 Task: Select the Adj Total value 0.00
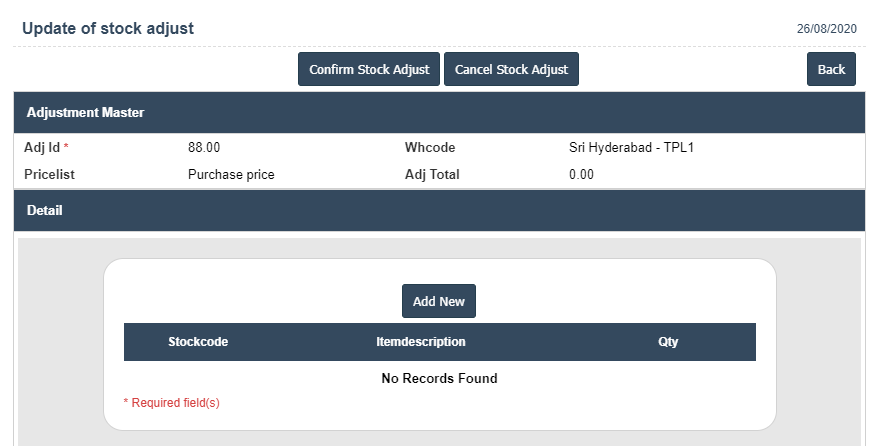coord(581,174)
